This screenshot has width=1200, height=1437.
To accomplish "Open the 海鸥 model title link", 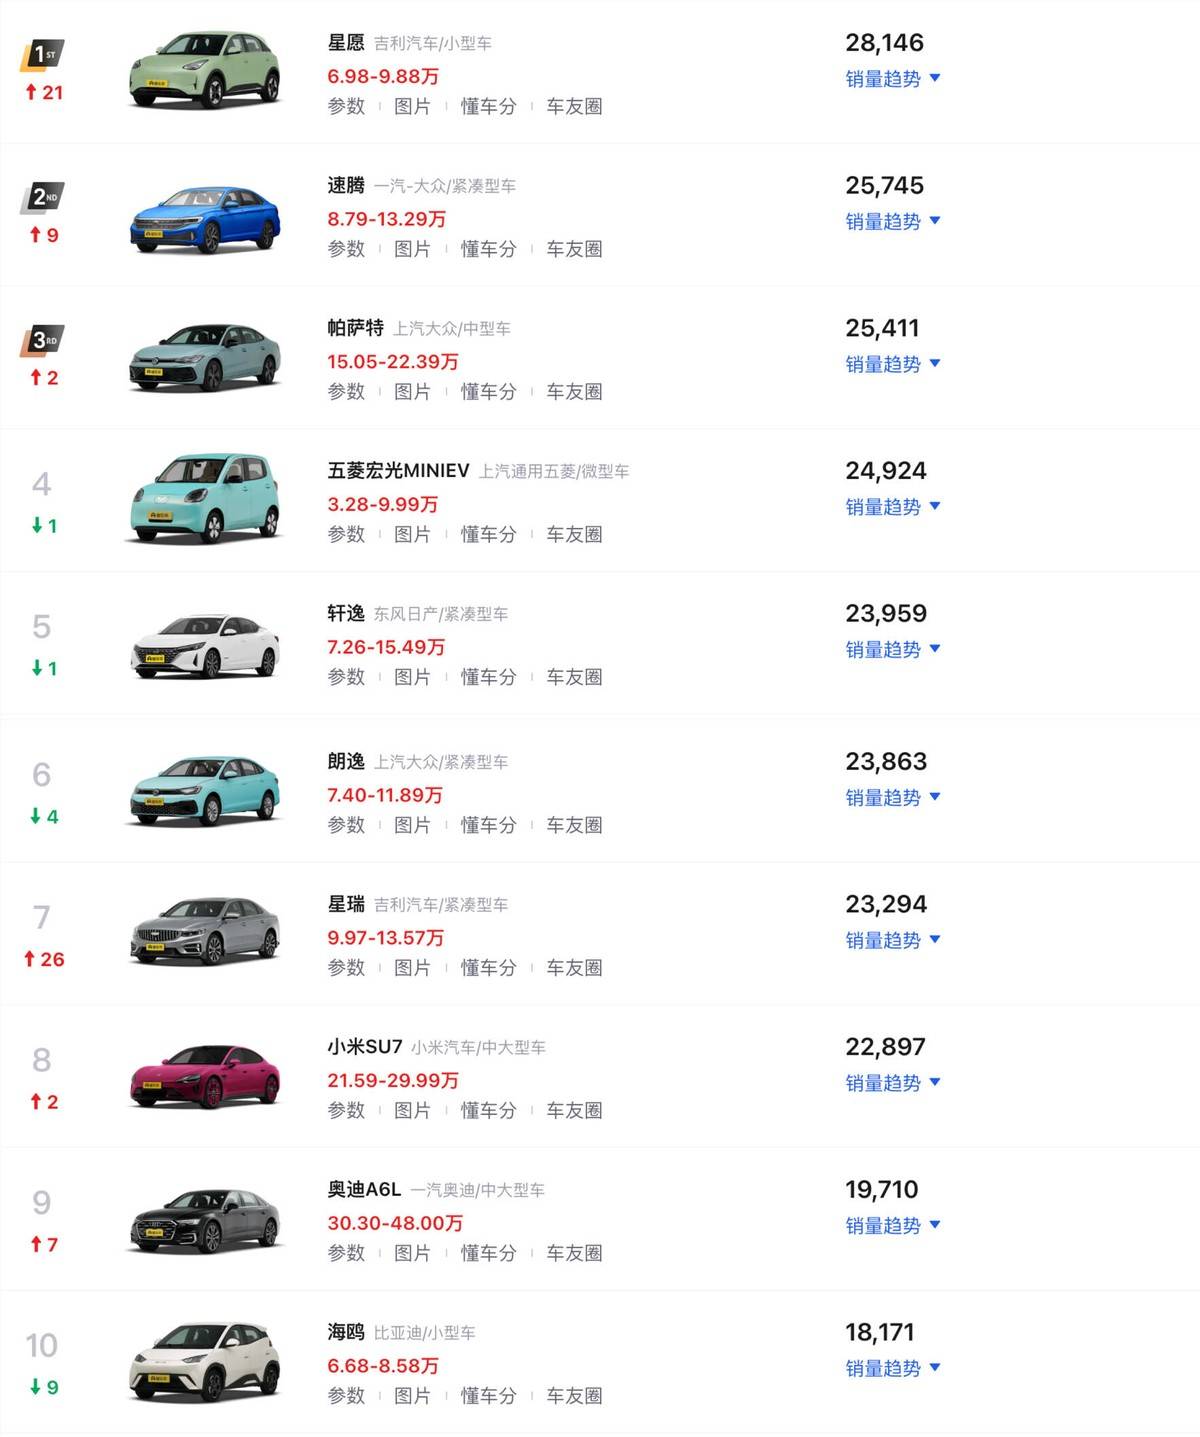I will point(346,1332).
